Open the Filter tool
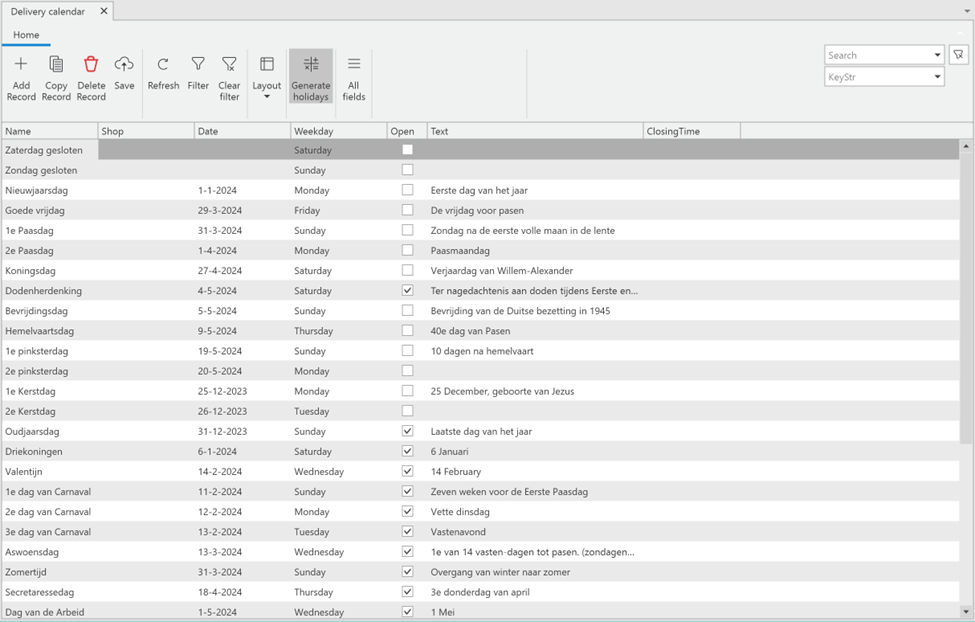The width and height of the screenshot is (975, 622). (198, 66)
